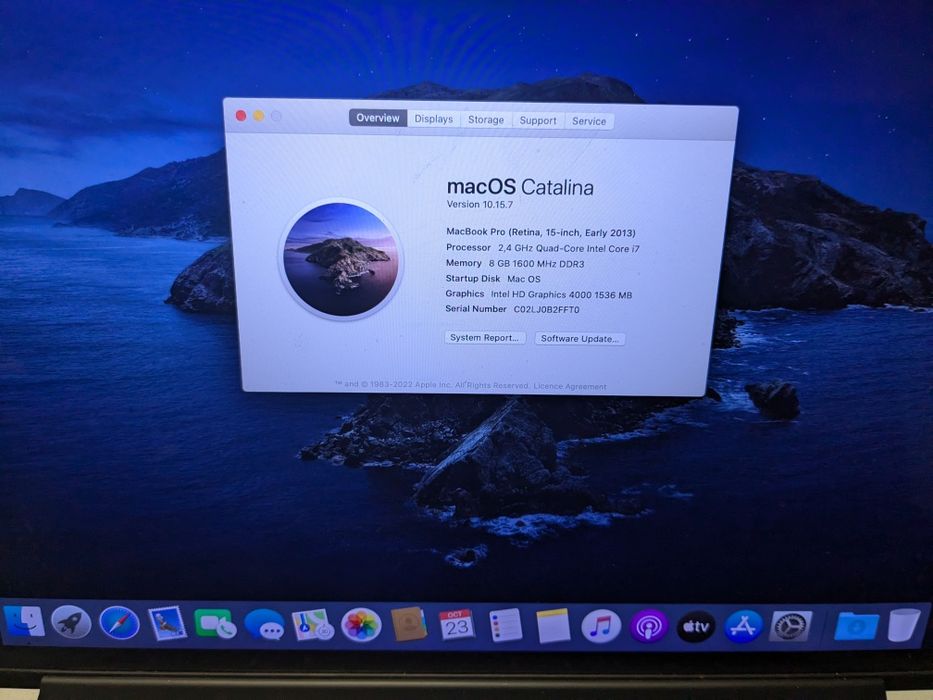Screen dimensions: 933x700
Task: Click MacBook Pro (Retina, 15-inch, Early 2013) text
Action: (x=541, y=232)
